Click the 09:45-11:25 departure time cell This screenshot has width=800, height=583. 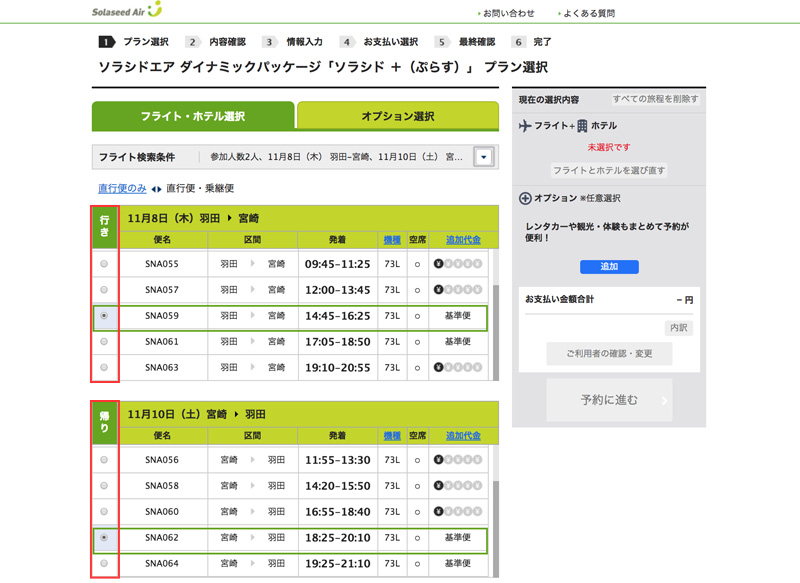[338, 264]
